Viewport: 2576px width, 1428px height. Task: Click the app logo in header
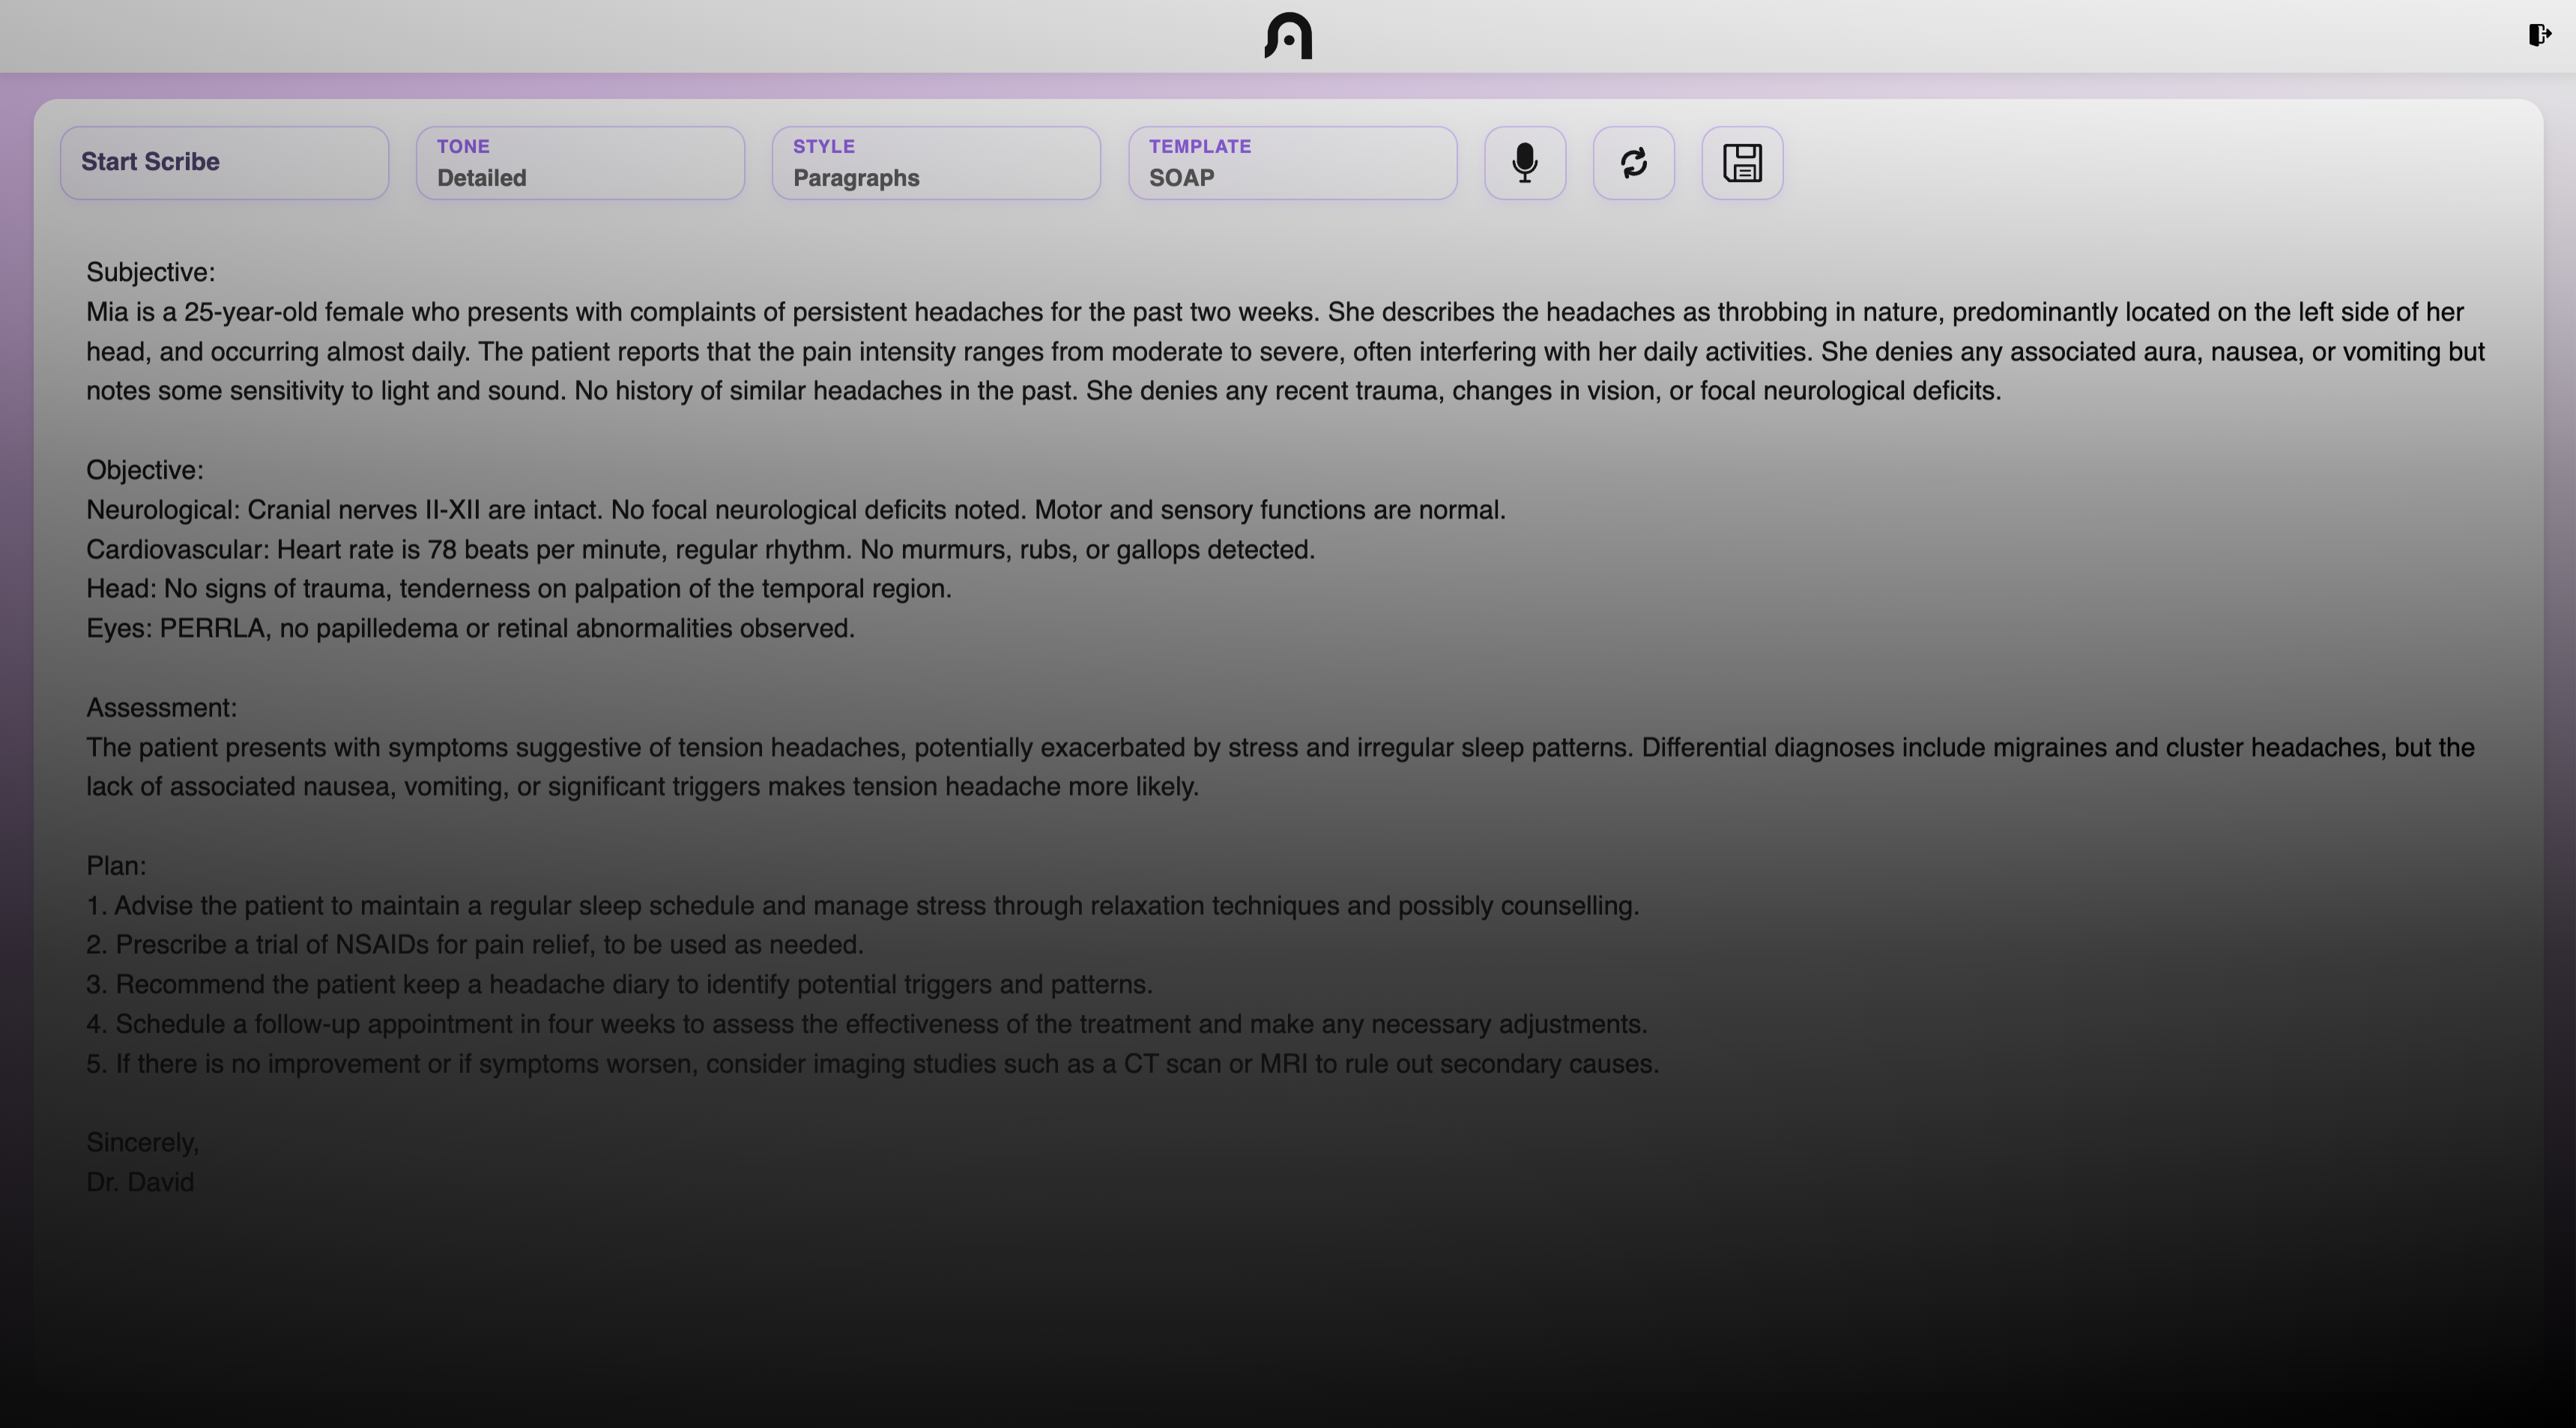tap(1288, 36)
